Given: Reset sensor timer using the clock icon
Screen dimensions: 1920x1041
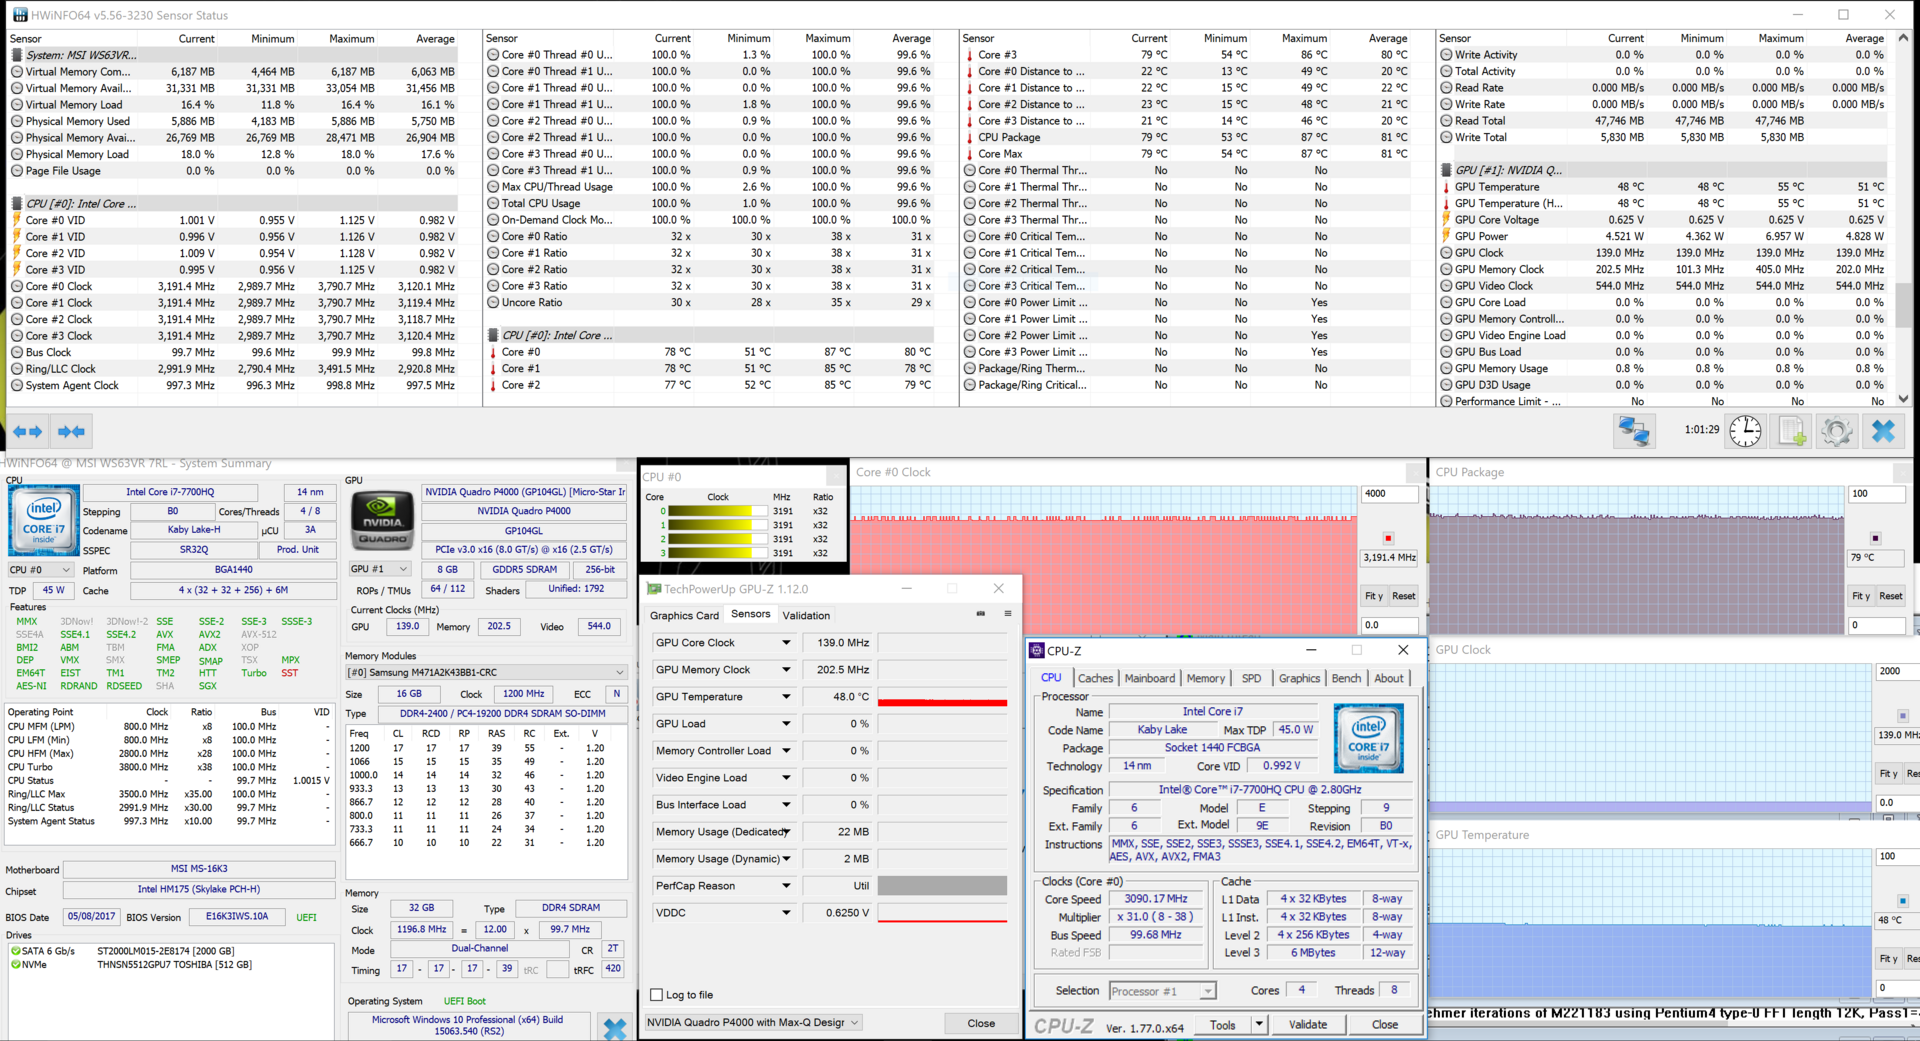Looking at the screenshot, I should pyautogui.click(x=1746, y=431).
